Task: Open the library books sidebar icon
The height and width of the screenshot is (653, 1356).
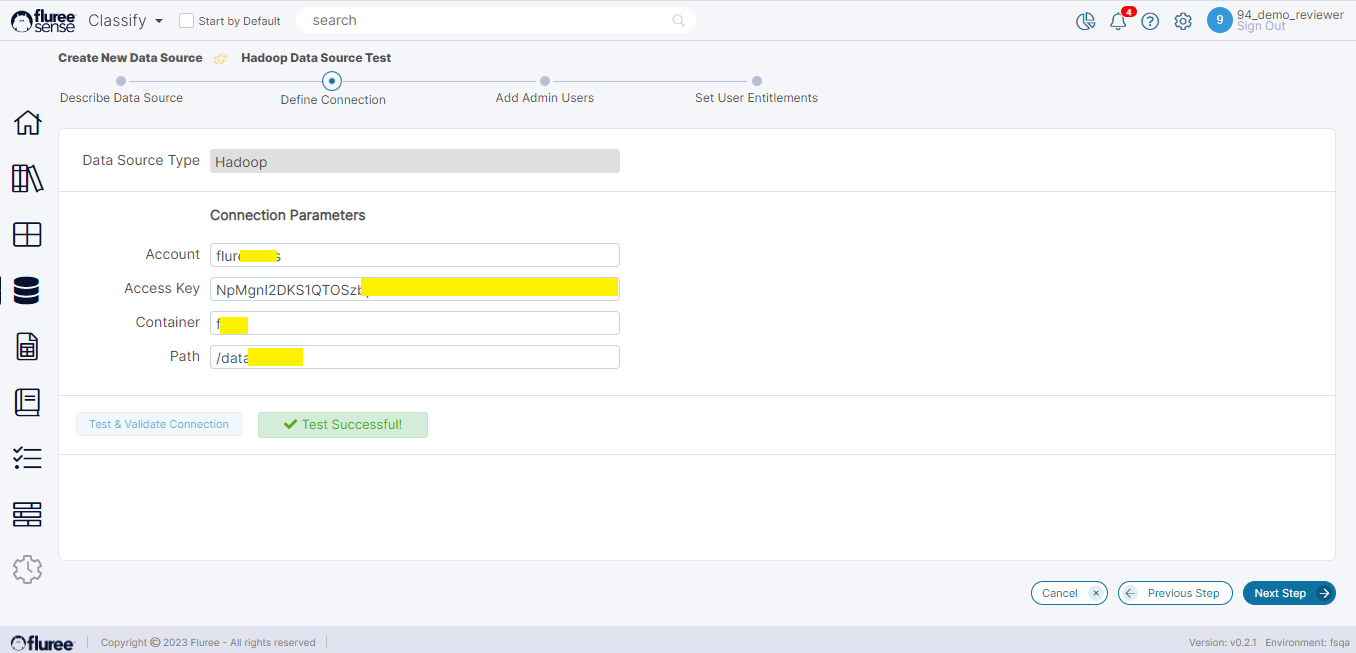Action: (x=27, y=179)
